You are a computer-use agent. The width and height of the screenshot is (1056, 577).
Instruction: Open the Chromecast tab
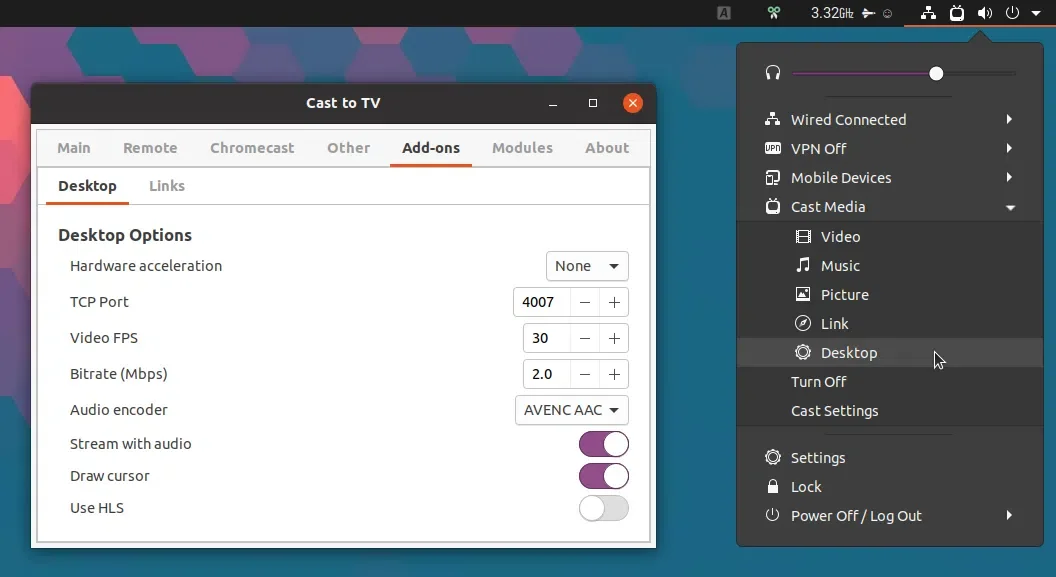click(x=252, y=147)
